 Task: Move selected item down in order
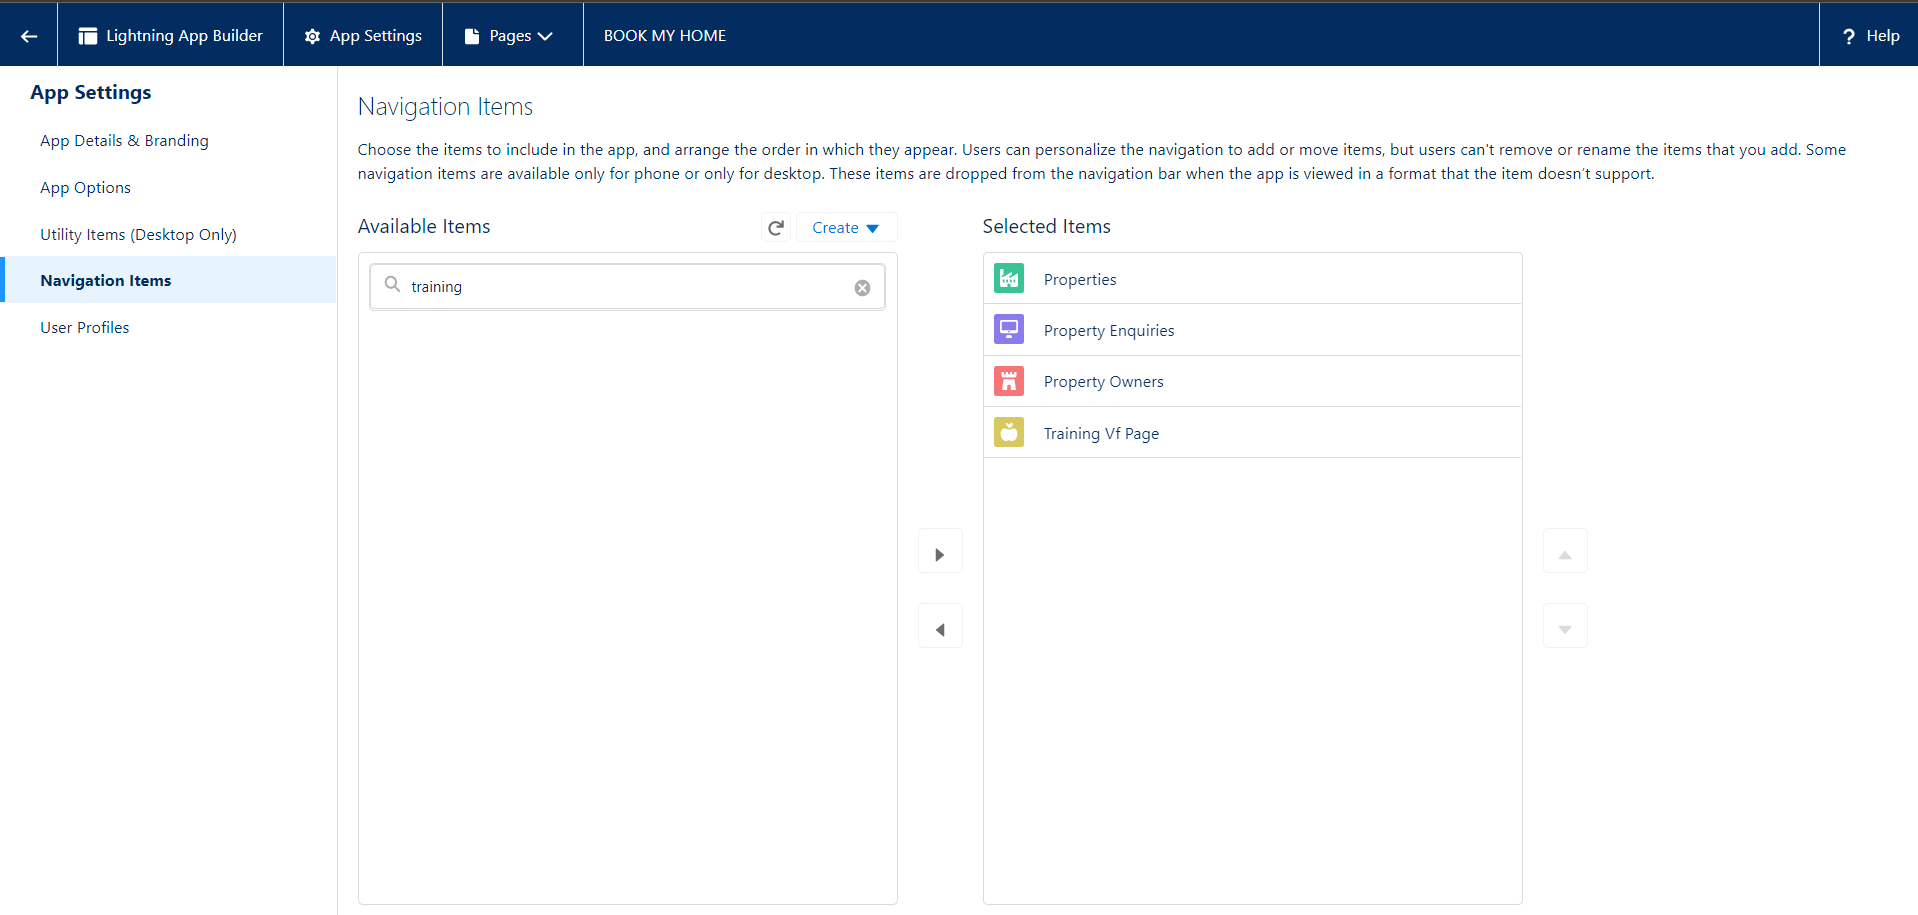(1565, 629)
